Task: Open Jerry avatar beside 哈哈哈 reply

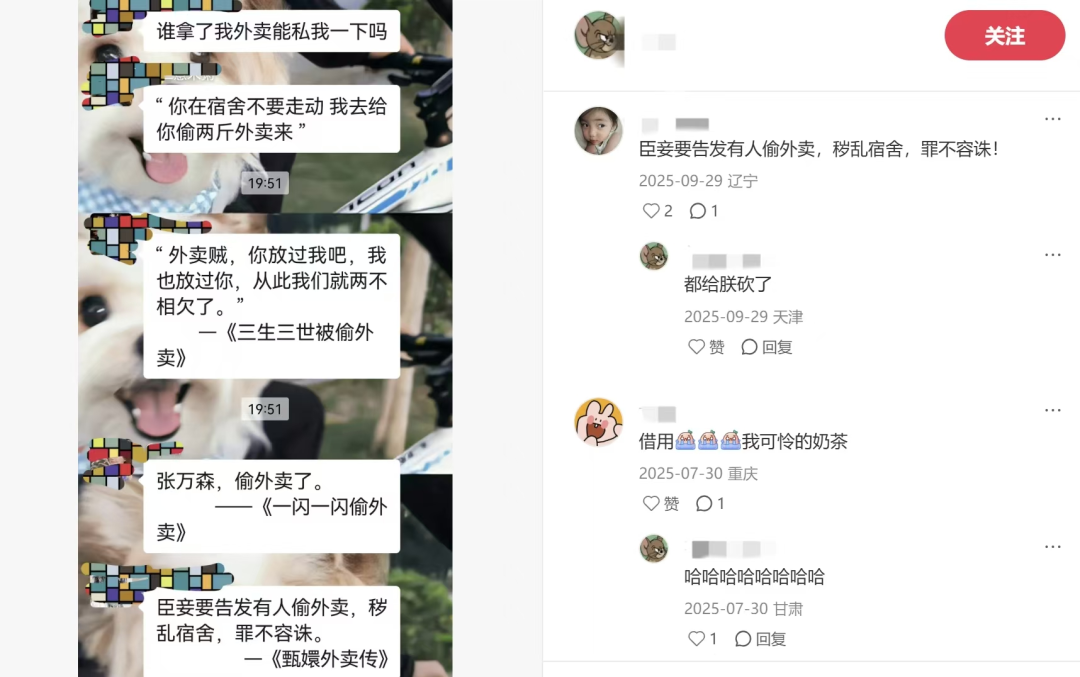Action: coord(654,548)
